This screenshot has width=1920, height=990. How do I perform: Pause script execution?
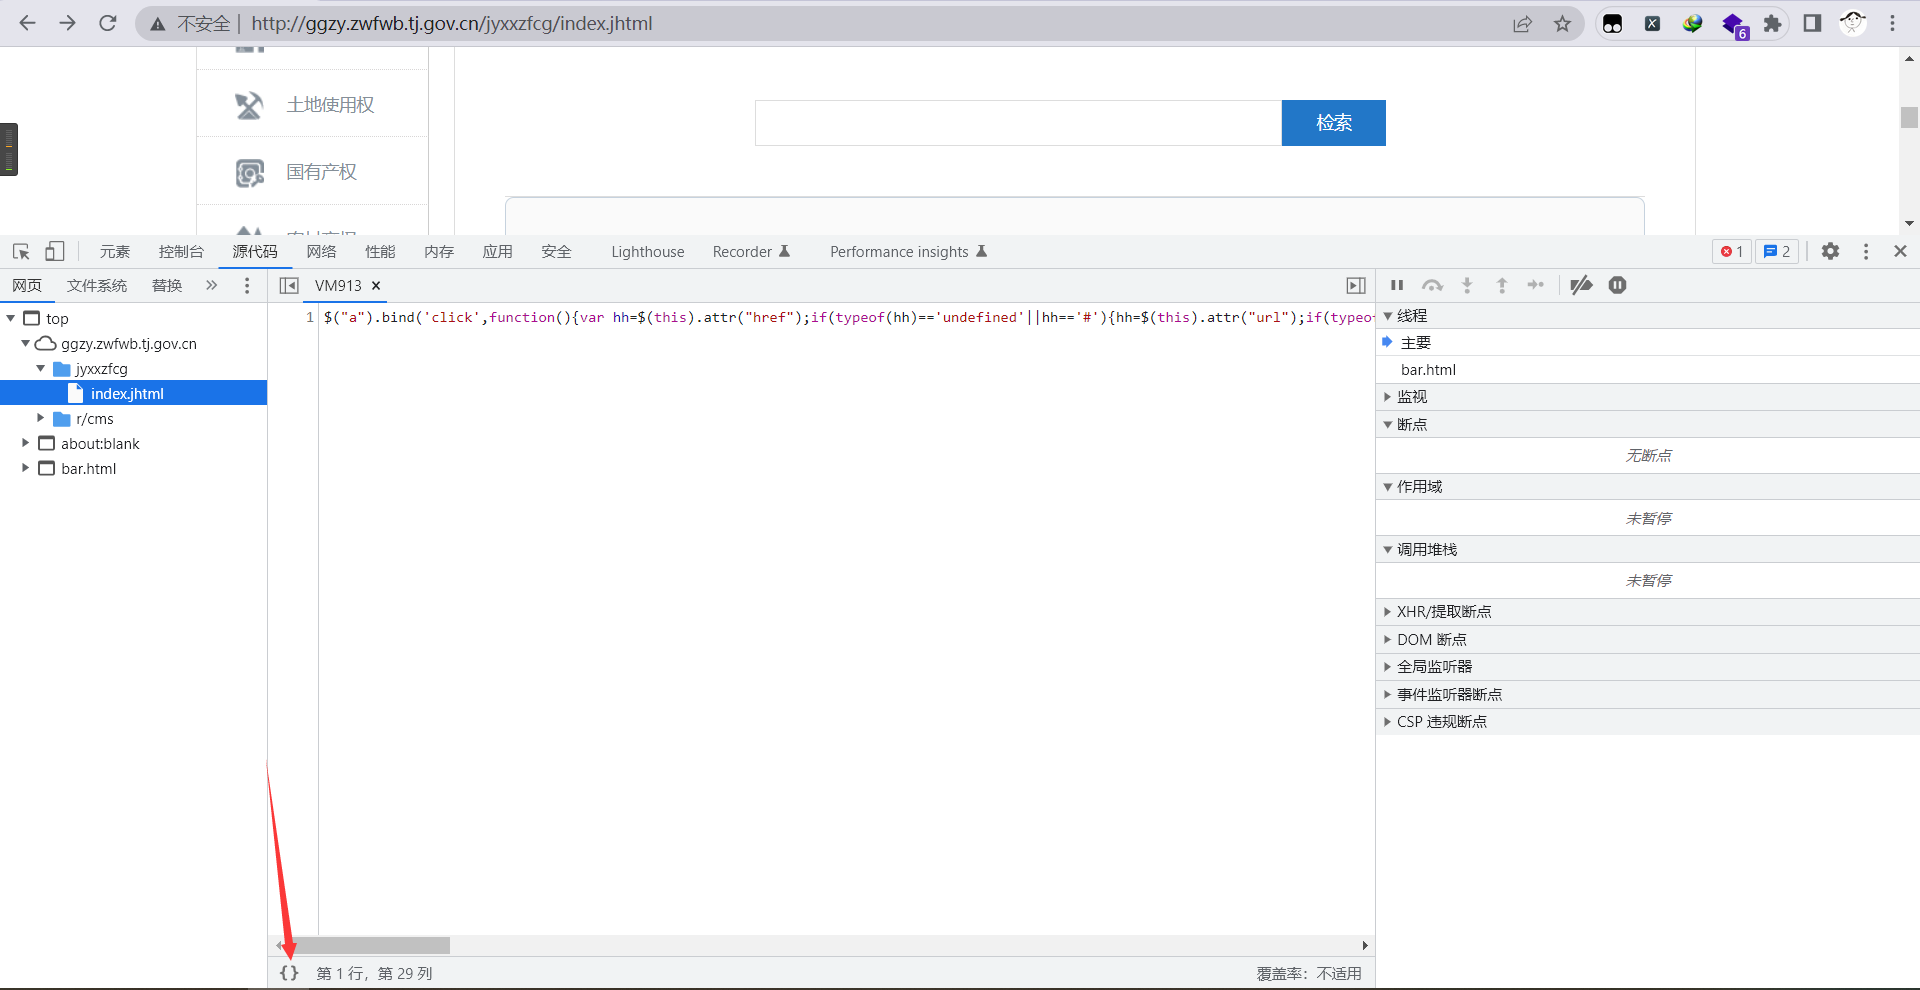point(1397,286)
